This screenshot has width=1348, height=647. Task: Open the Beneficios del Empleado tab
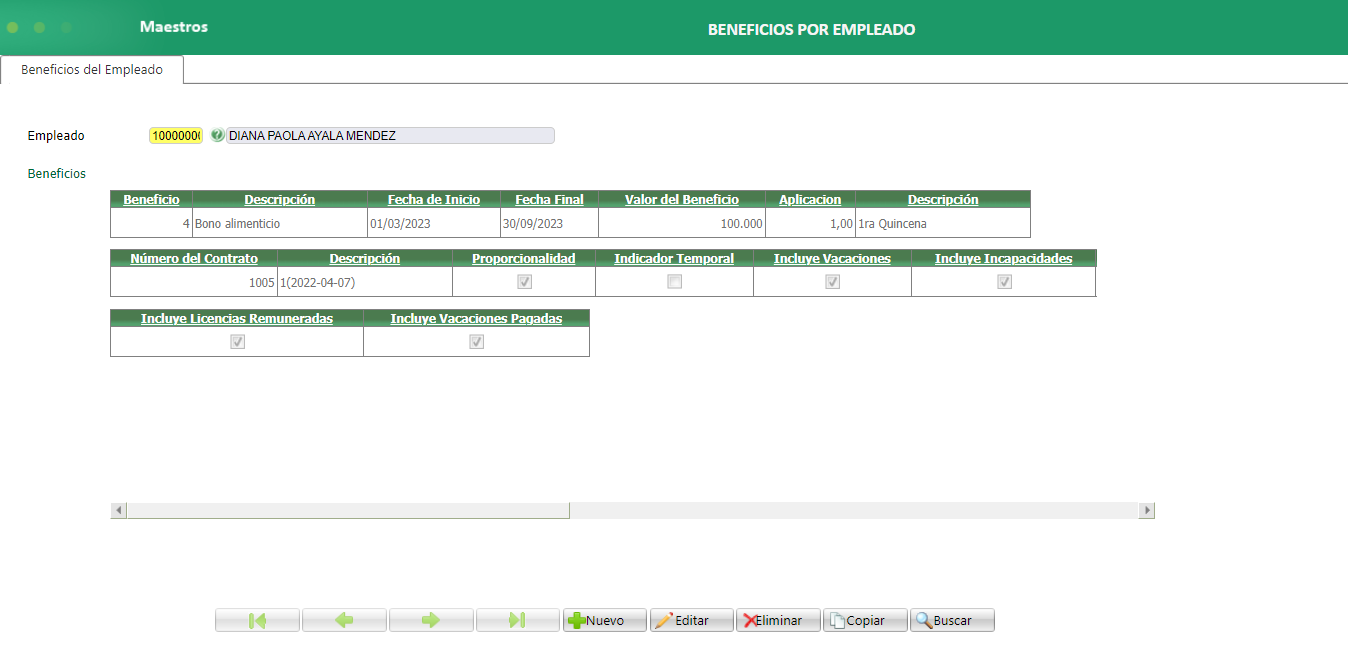(92, 70)
